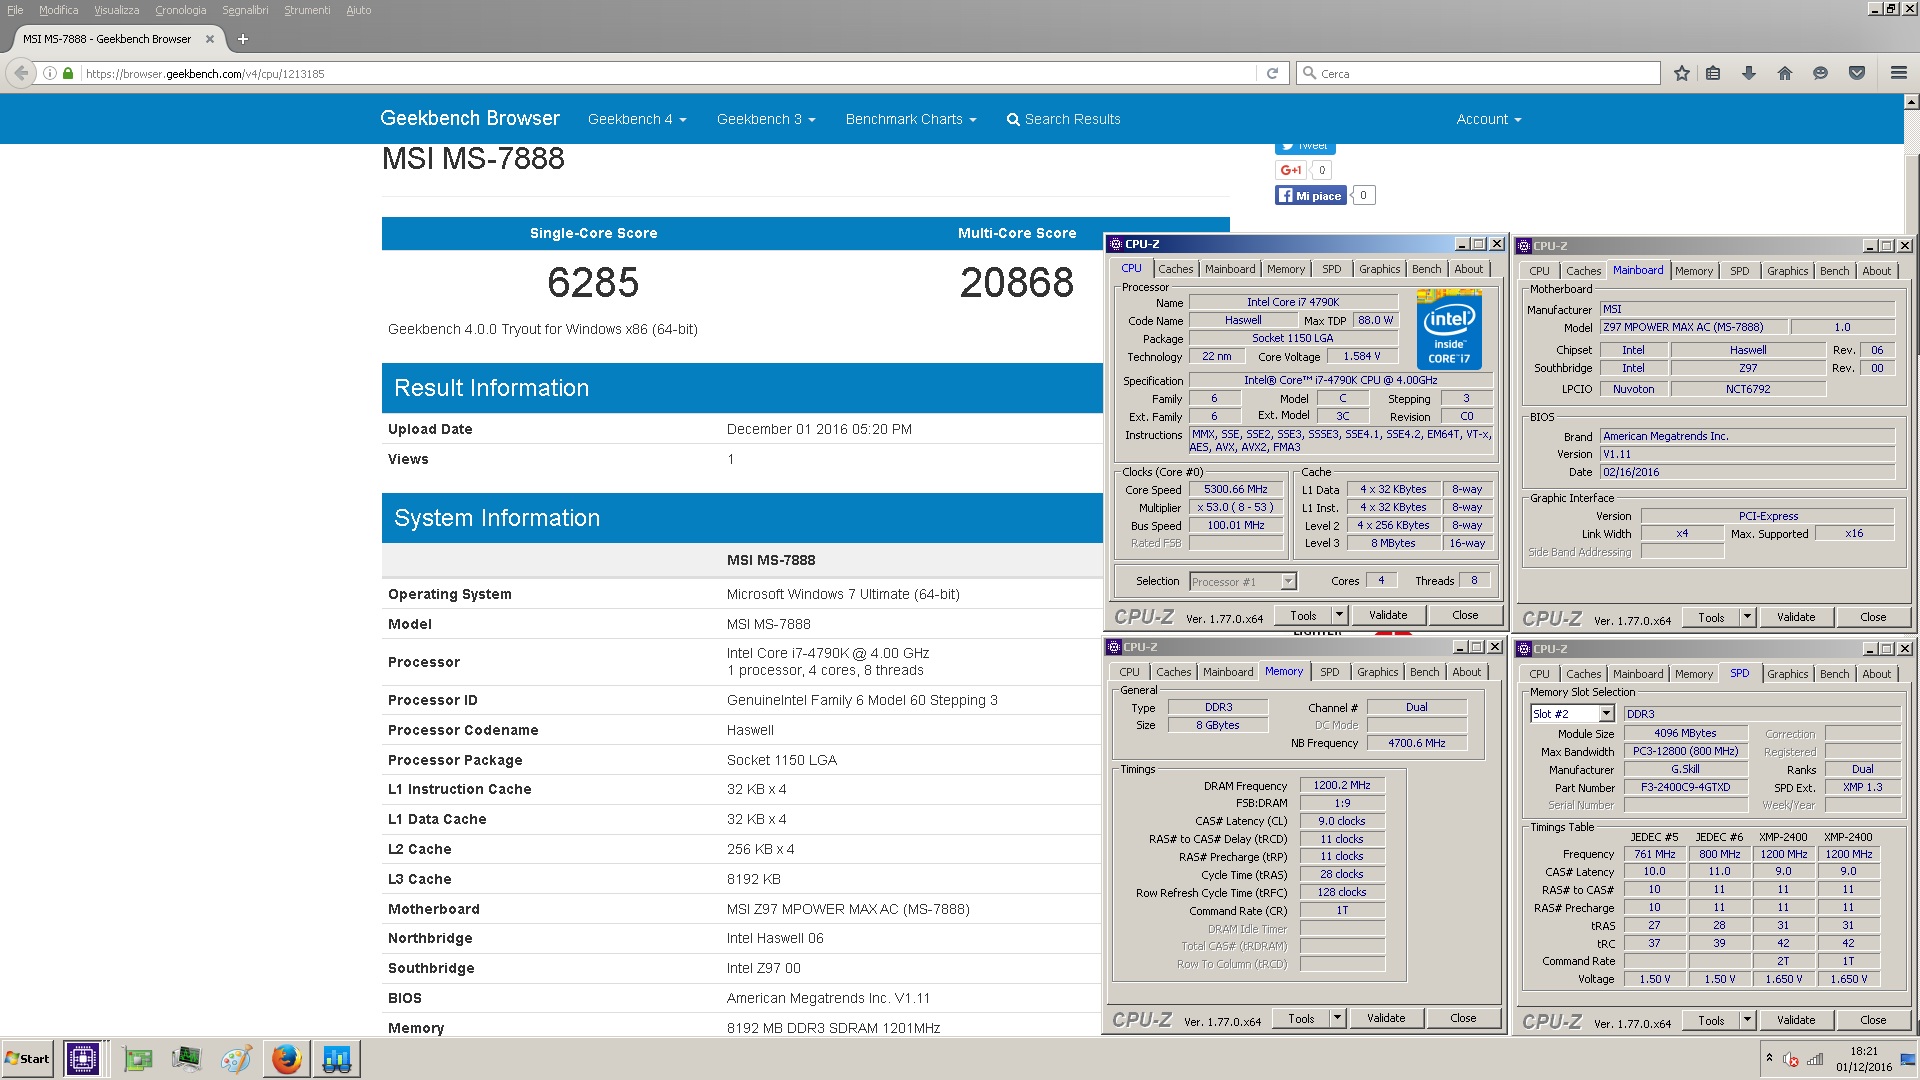
Task: Switch to Graphics tab in CPU-Z SPD window
Action: (x=1788, y=674)
